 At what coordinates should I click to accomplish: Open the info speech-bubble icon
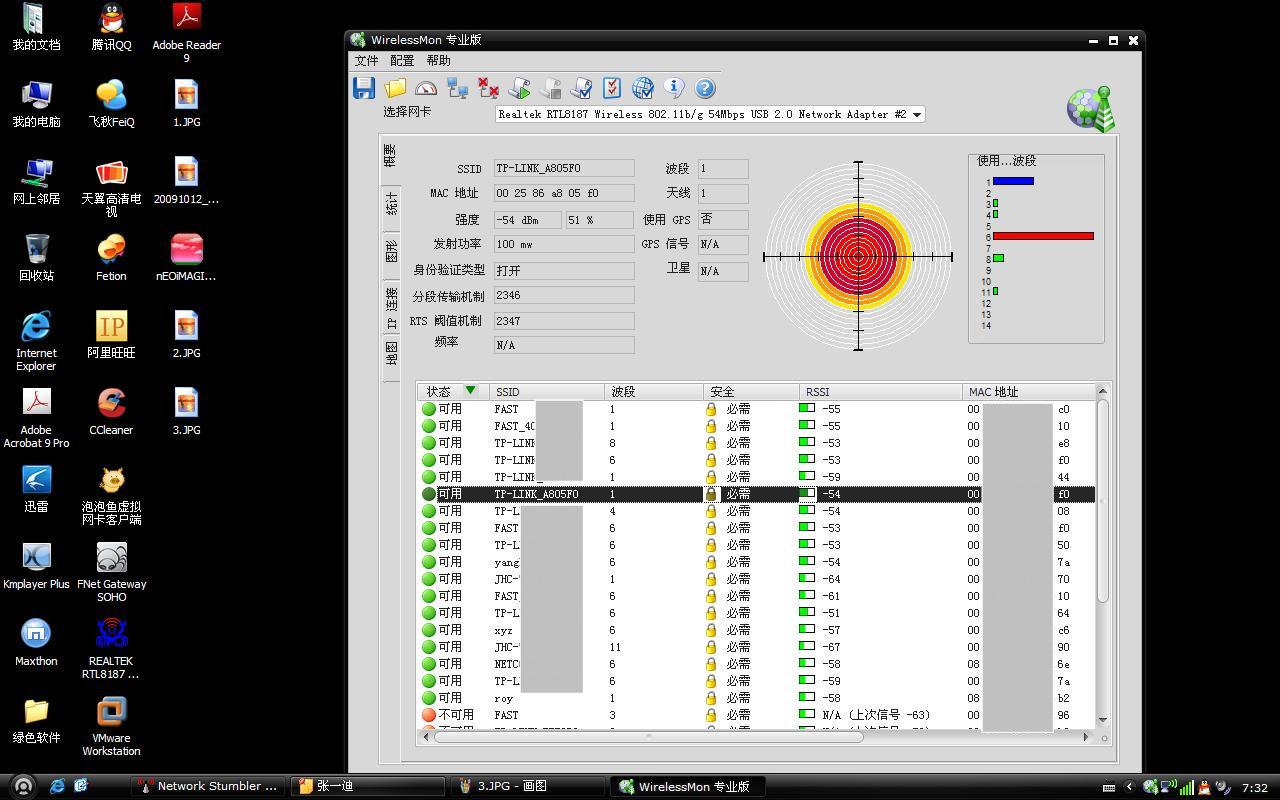tap(674, 88)
